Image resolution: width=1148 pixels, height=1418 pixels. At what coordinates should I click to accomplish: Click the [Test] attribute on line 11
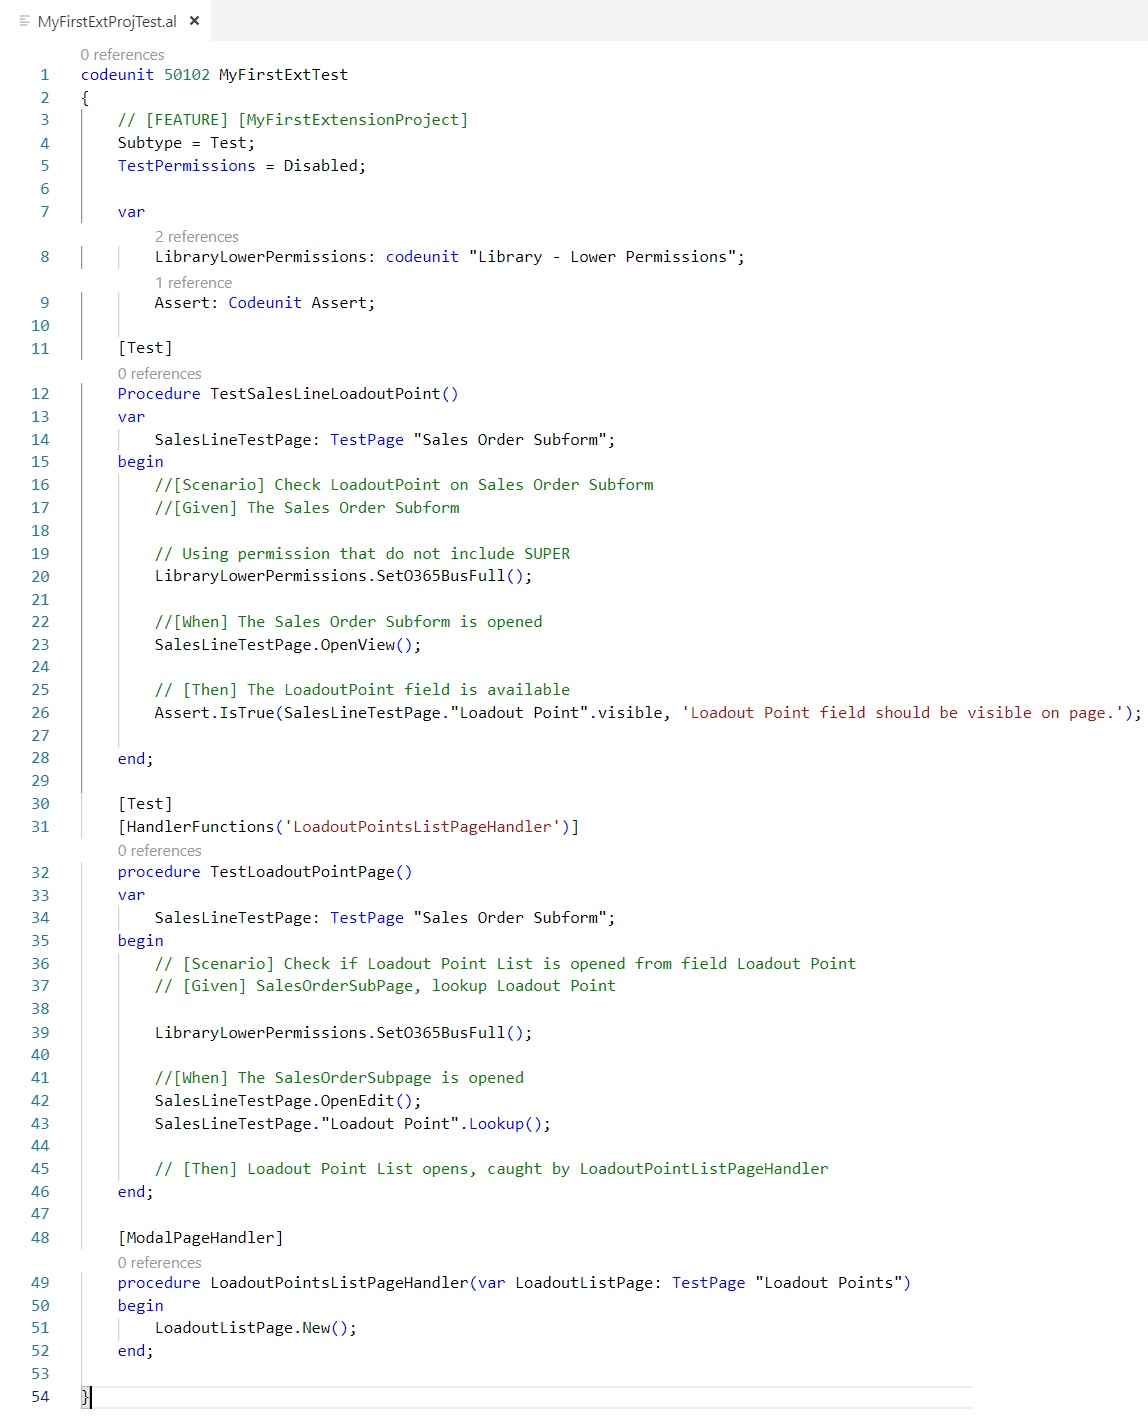145,348
